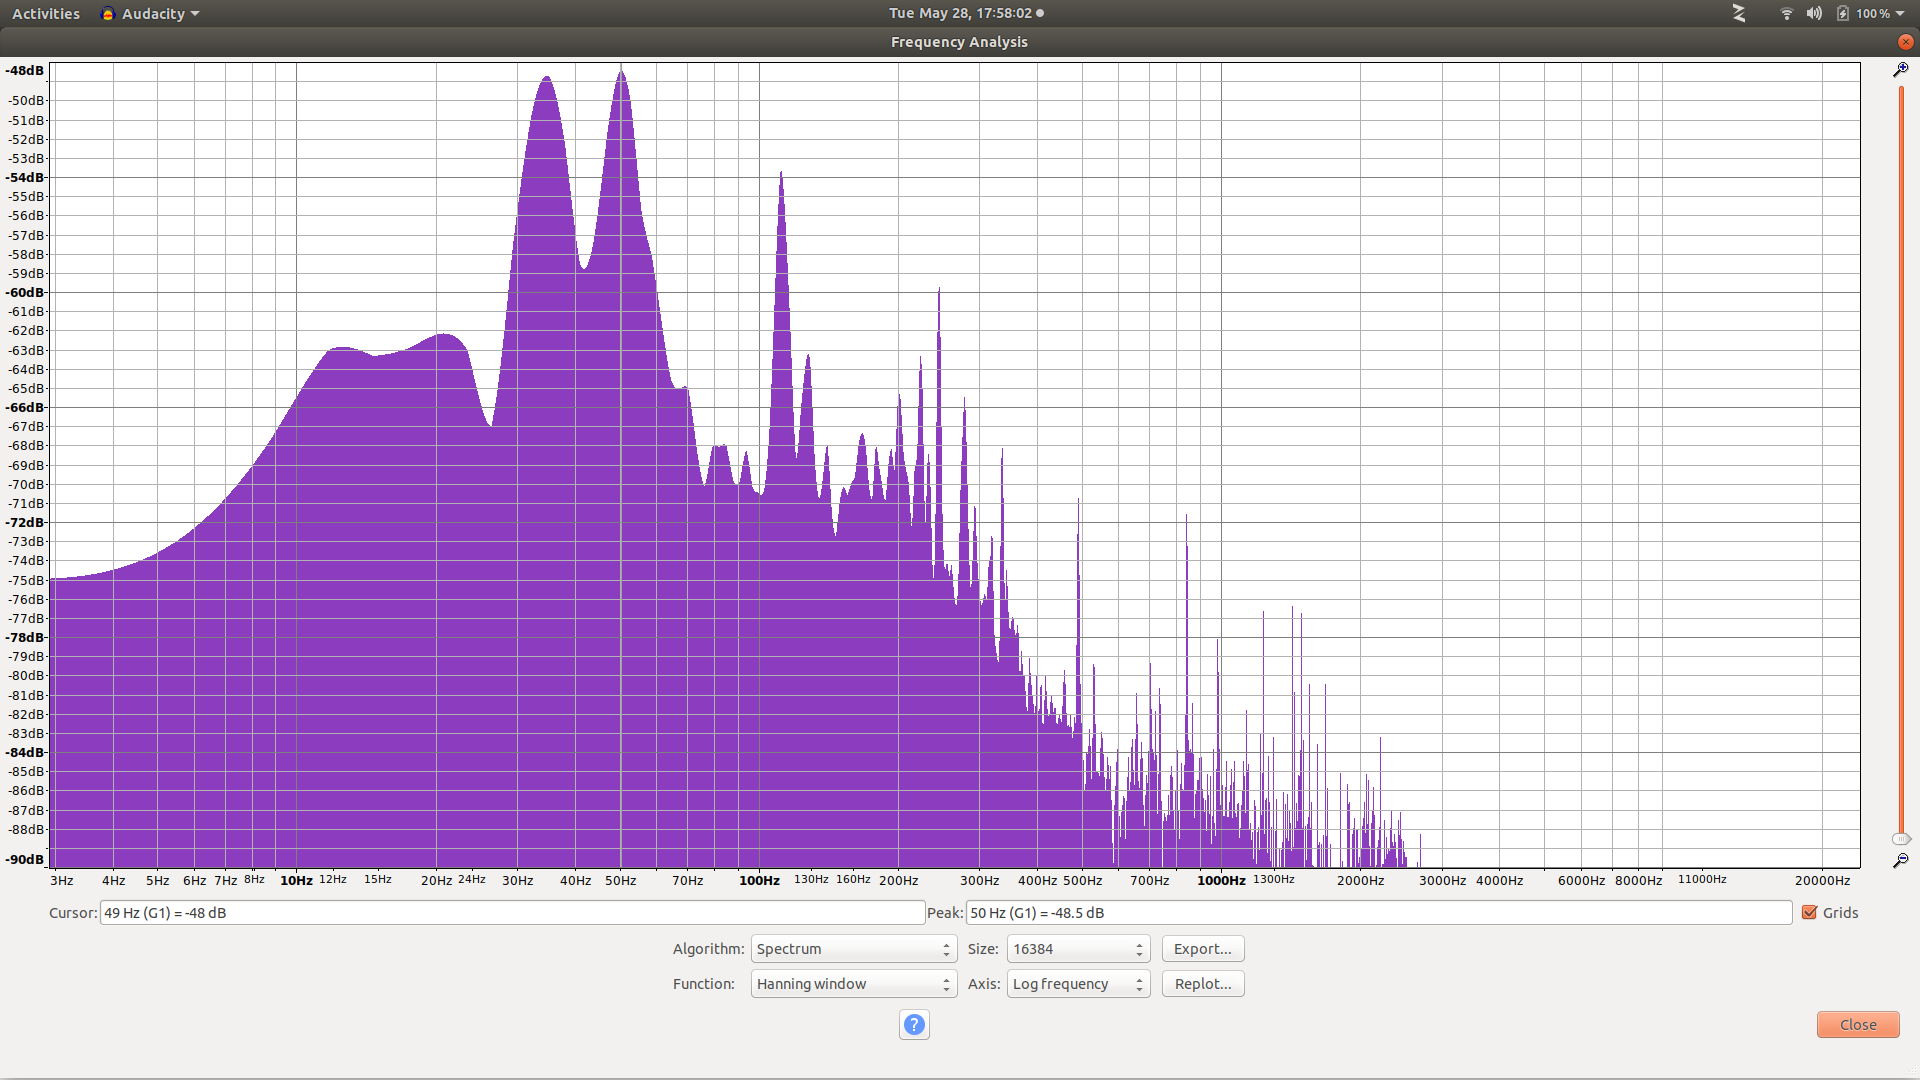Open the Function dropdown showing Hanning window

coord(854,984)
